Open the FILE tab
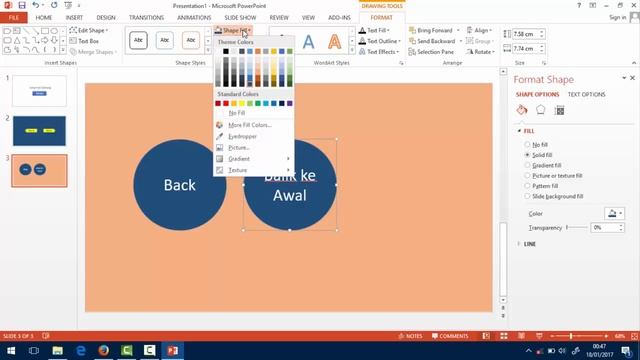Image resolution: width=640 pixels, height=360 pixels. (x=13, y=18)
